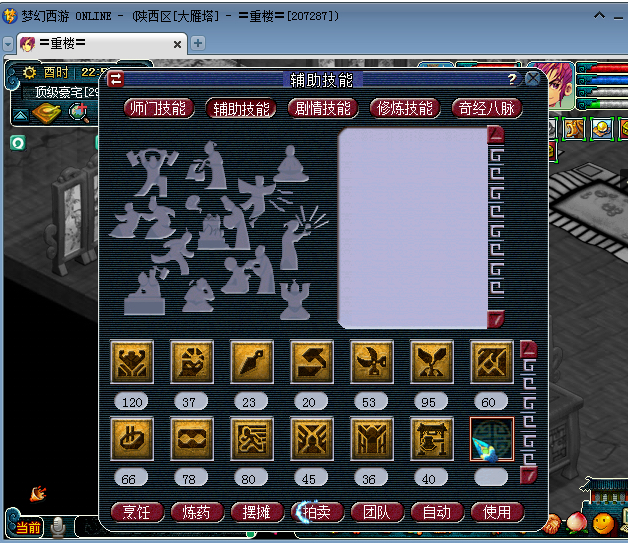Click the horn announcement icon

38,494
